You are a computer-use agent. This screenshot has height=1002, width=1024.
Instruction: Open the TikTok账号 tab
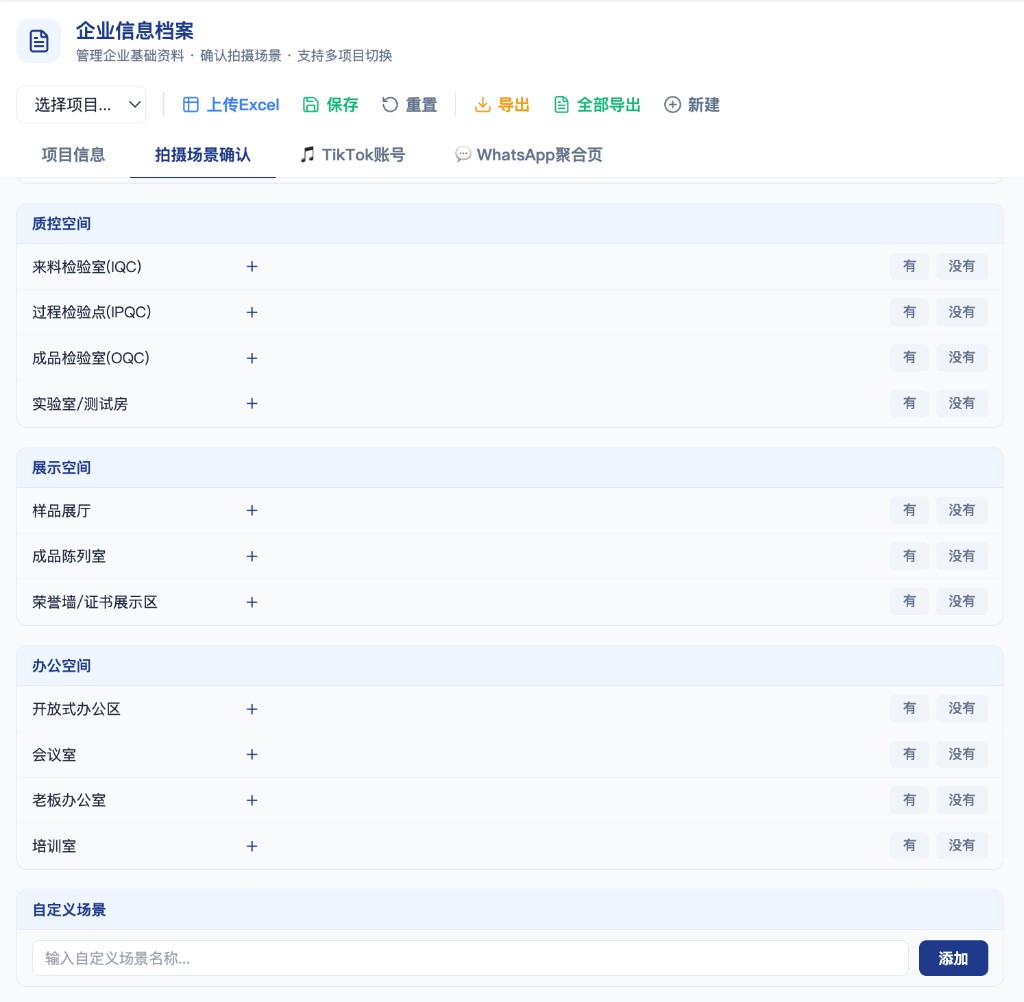tap(353, 155)
